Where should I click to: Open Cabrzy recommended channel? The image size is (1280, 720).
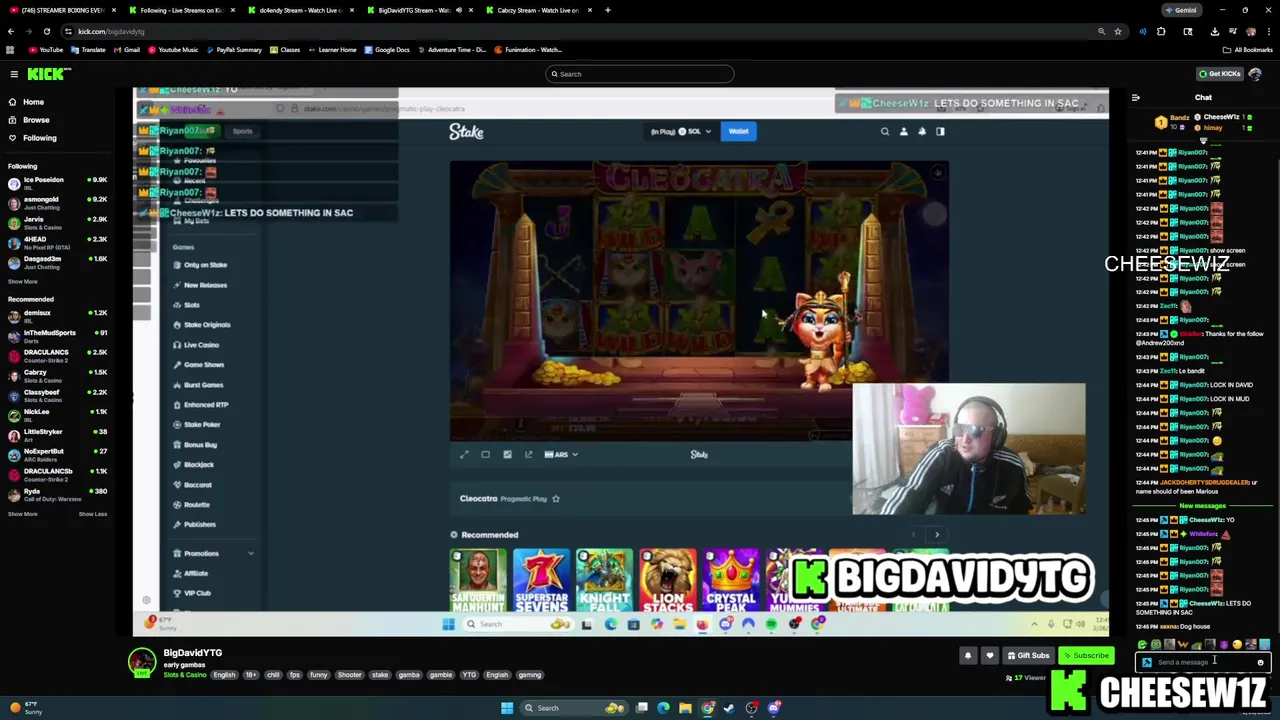point(57,376)
